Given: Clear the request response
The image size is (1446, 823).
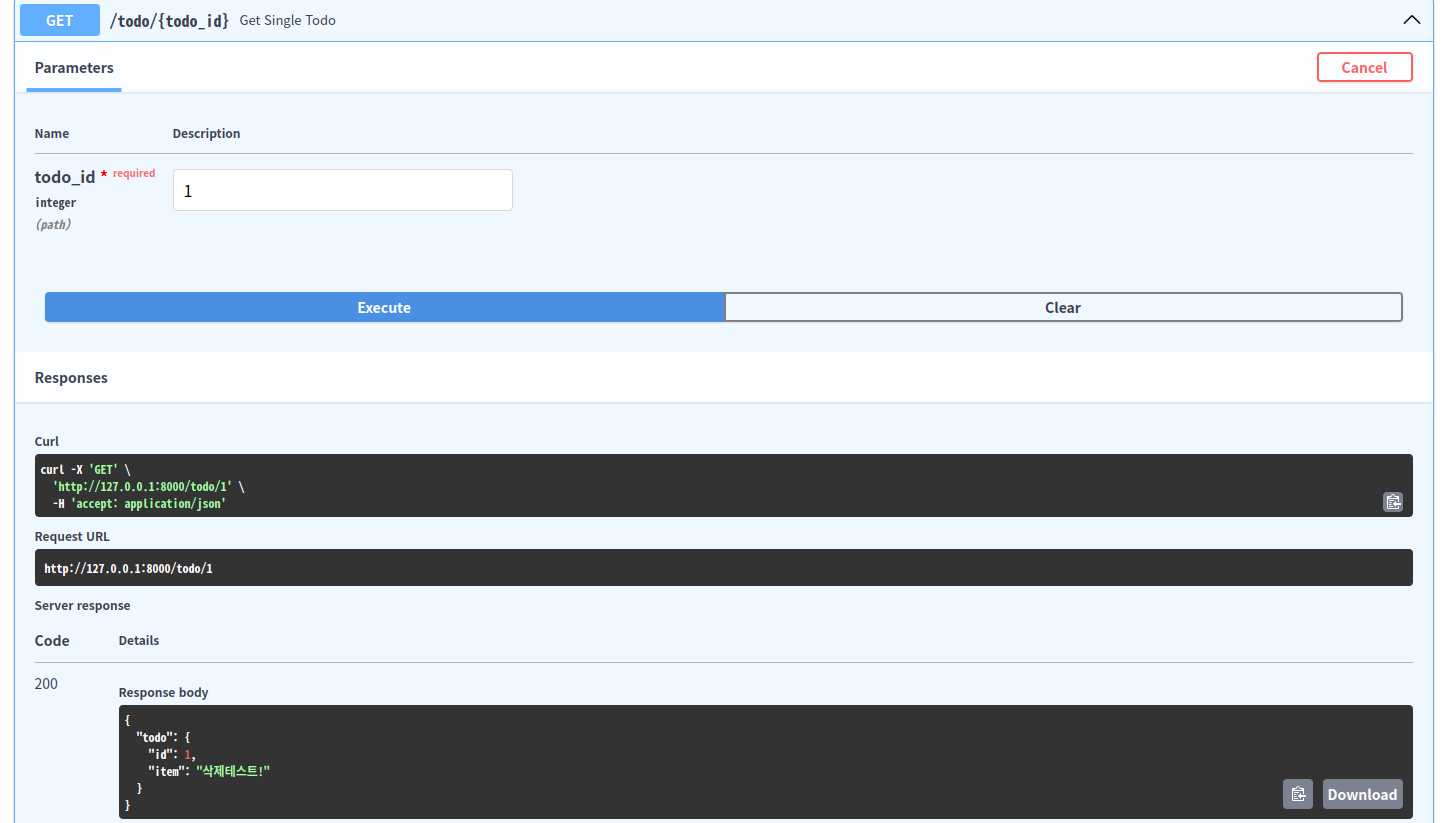Looking at the screenshot, I should (x=1063, y=307).
